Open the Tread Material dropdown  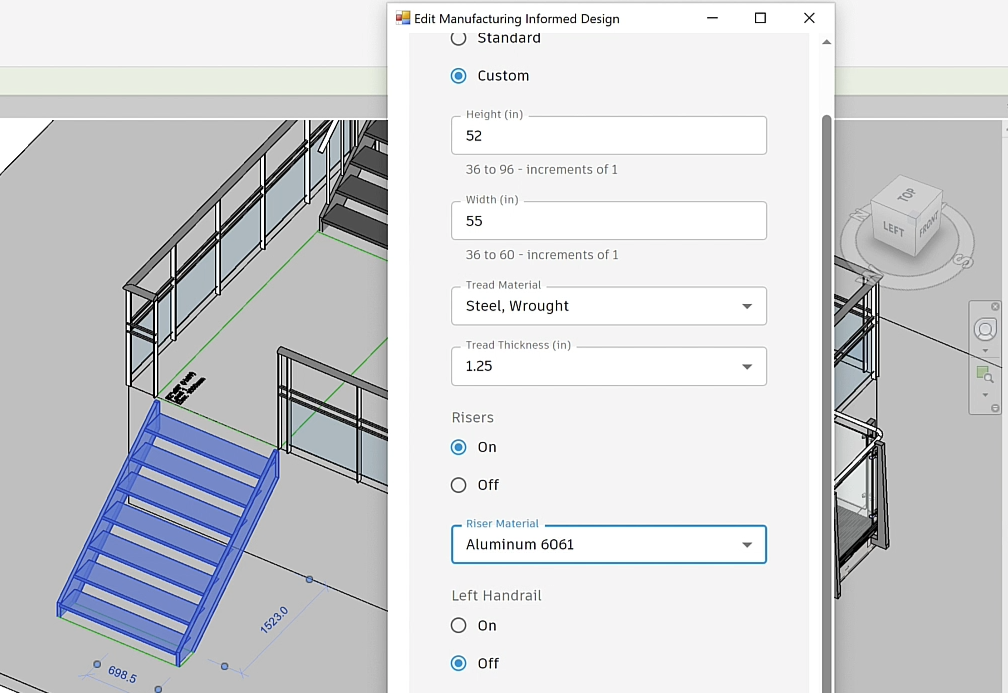tap(609, 306)
